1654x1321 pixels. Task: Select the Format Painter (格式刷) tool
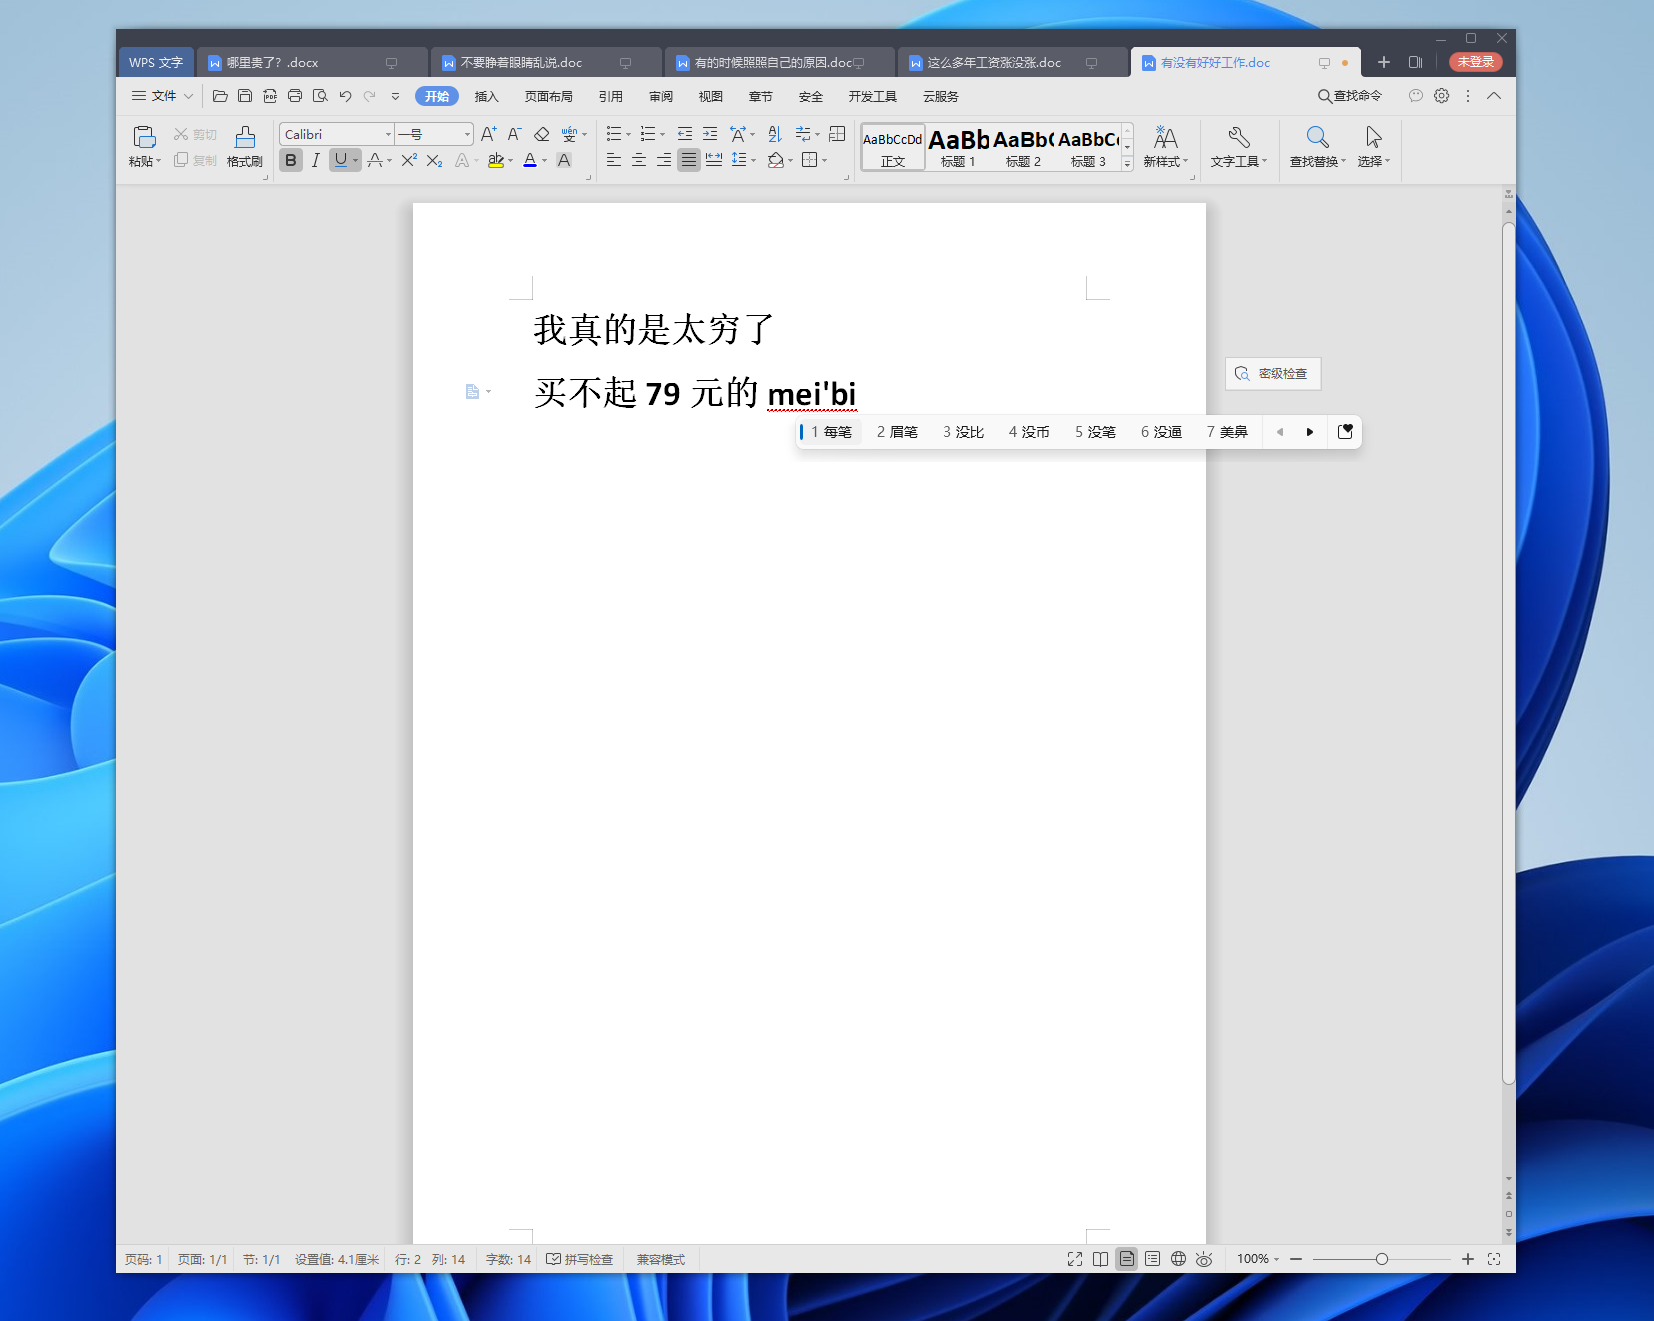[245, 146]
